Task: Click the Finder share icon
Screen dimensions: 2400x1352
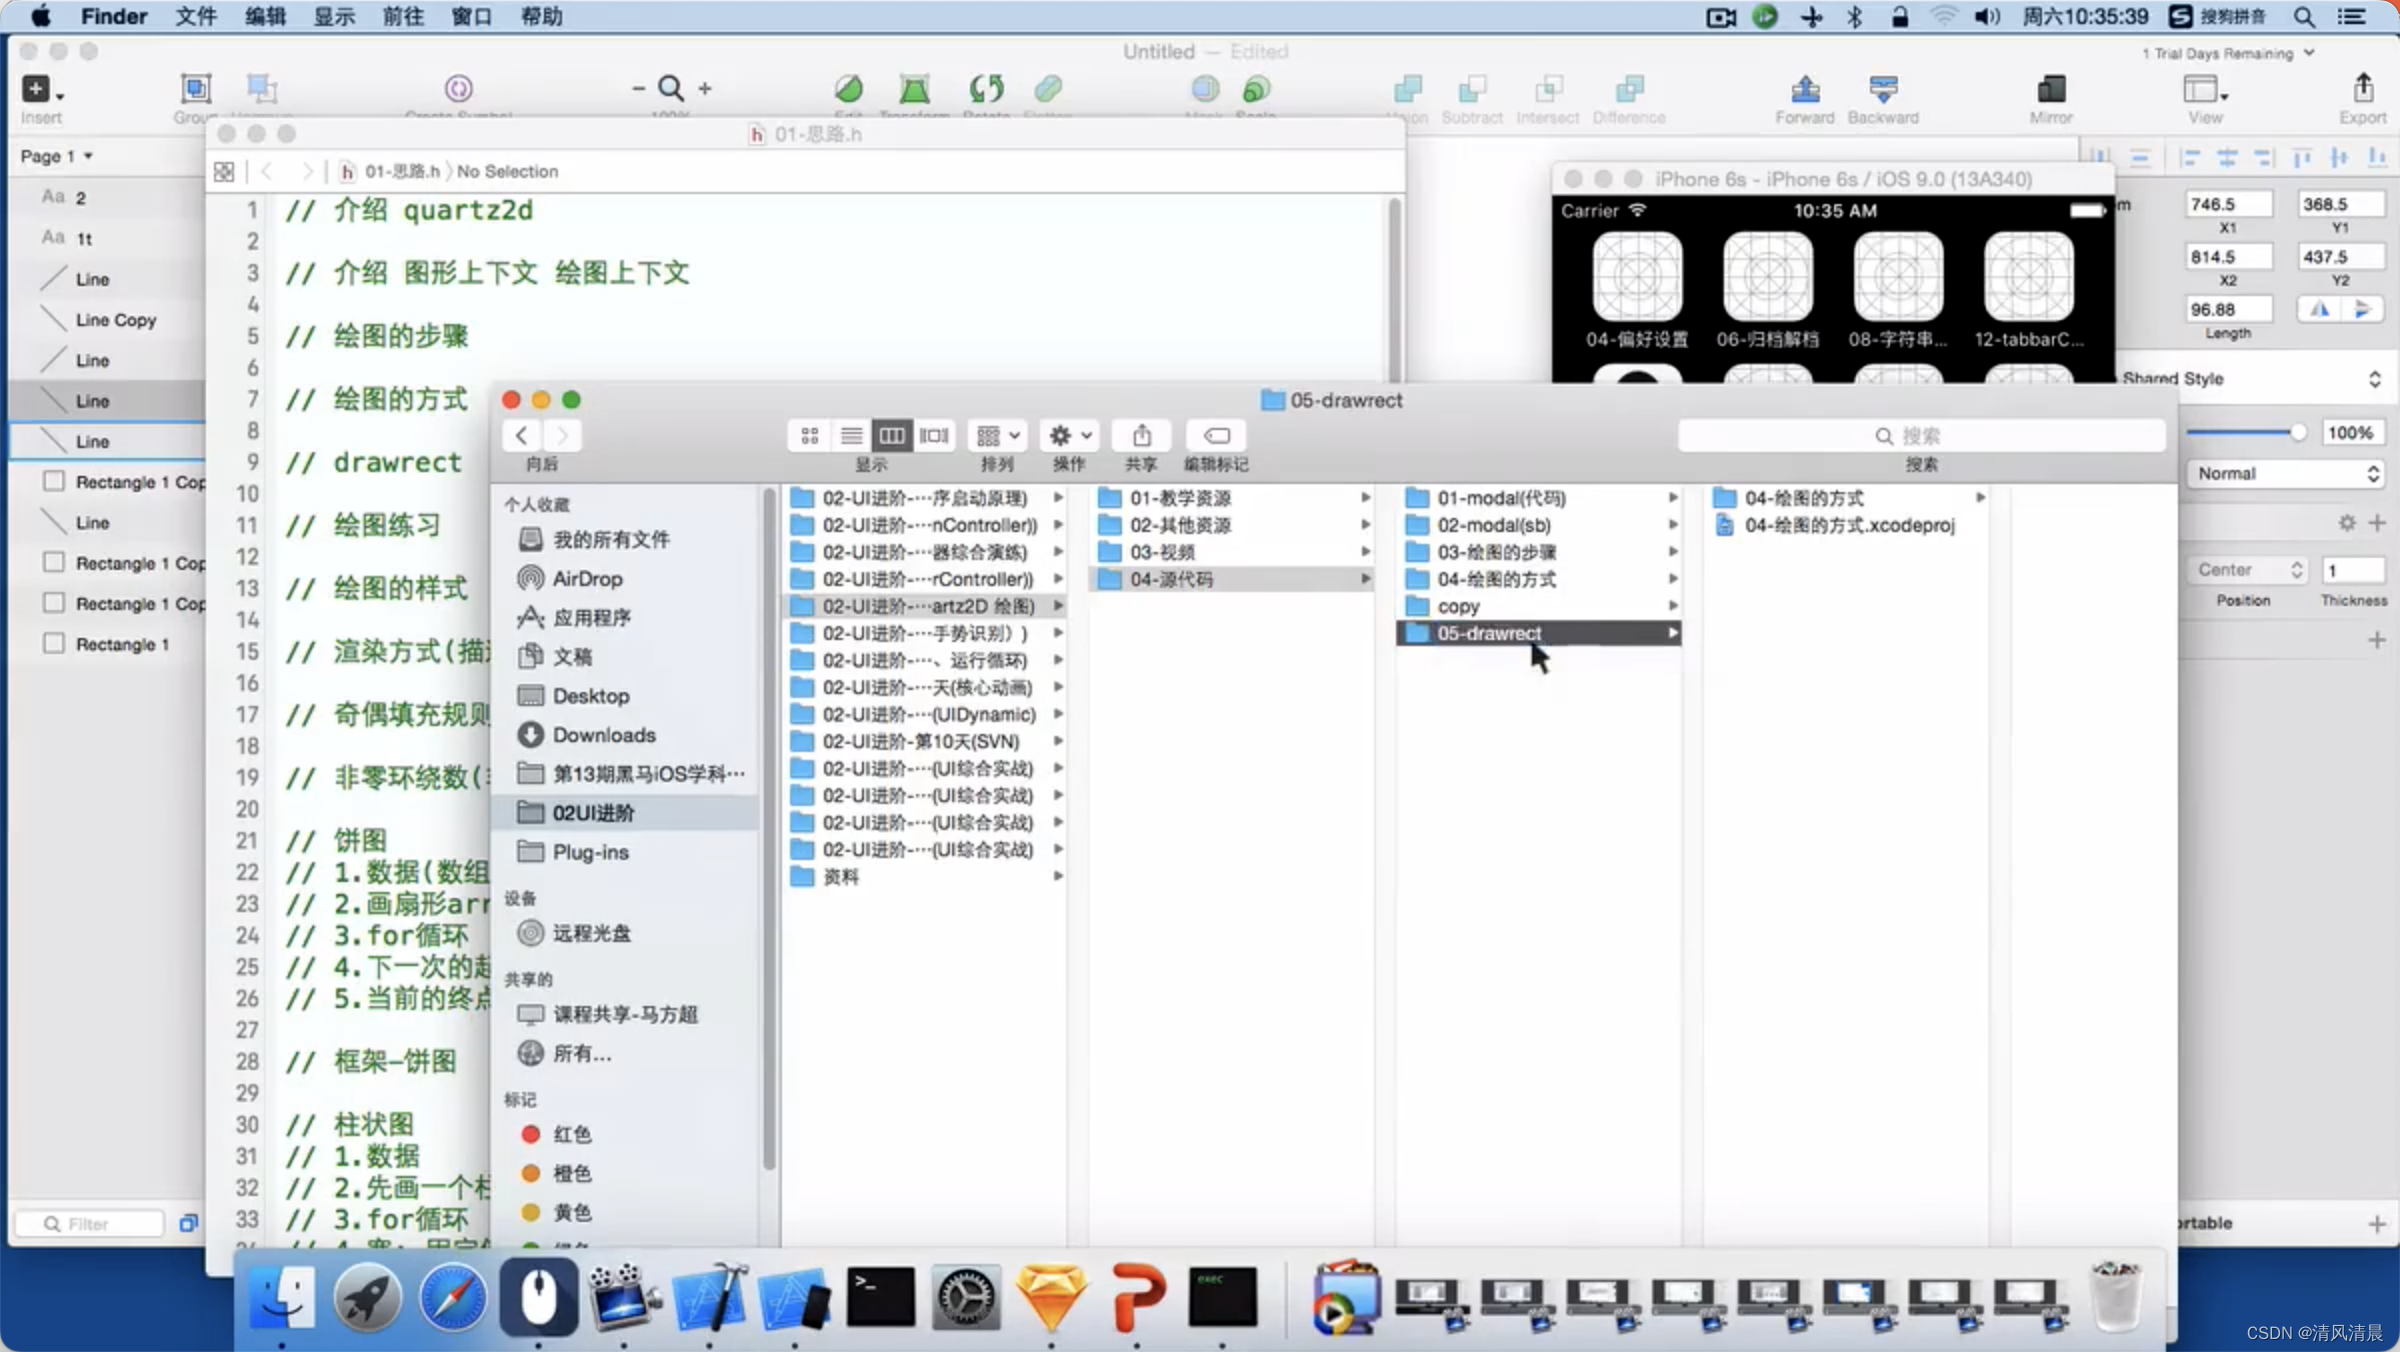Action: pos(1141,435)
